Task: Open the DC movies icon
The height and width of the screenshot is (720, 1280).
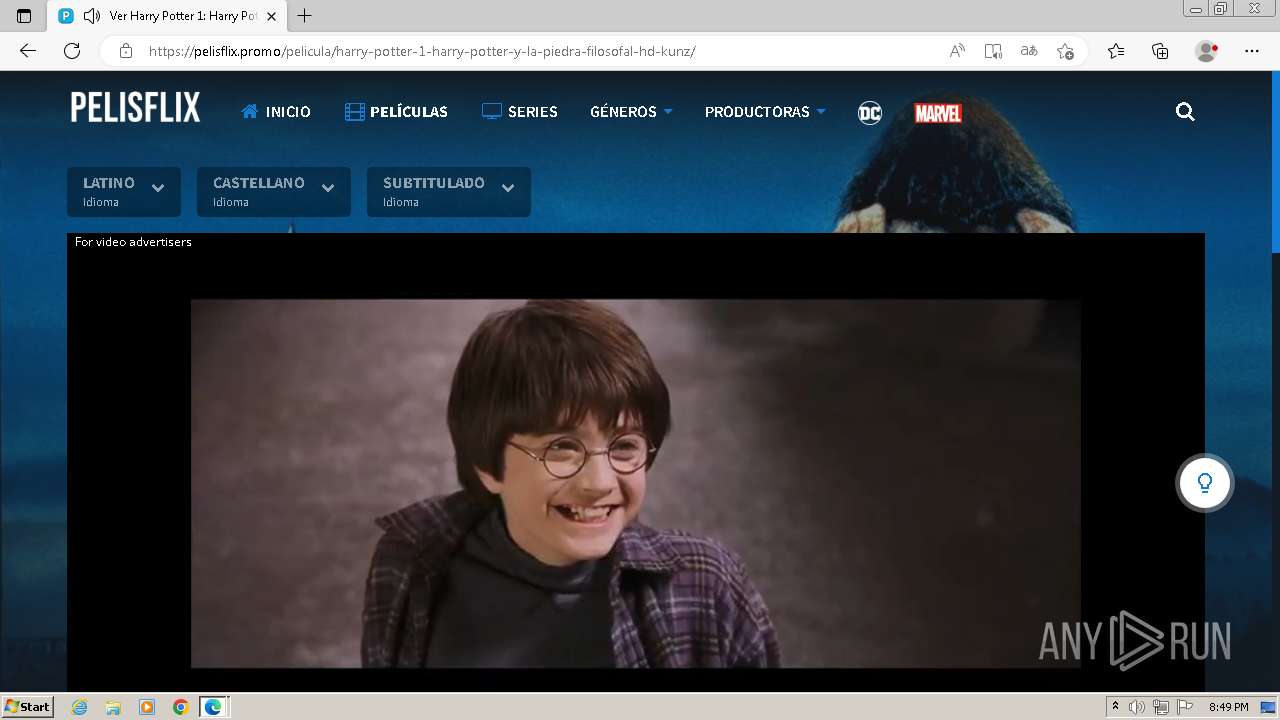Action: (x=870, y=113)
